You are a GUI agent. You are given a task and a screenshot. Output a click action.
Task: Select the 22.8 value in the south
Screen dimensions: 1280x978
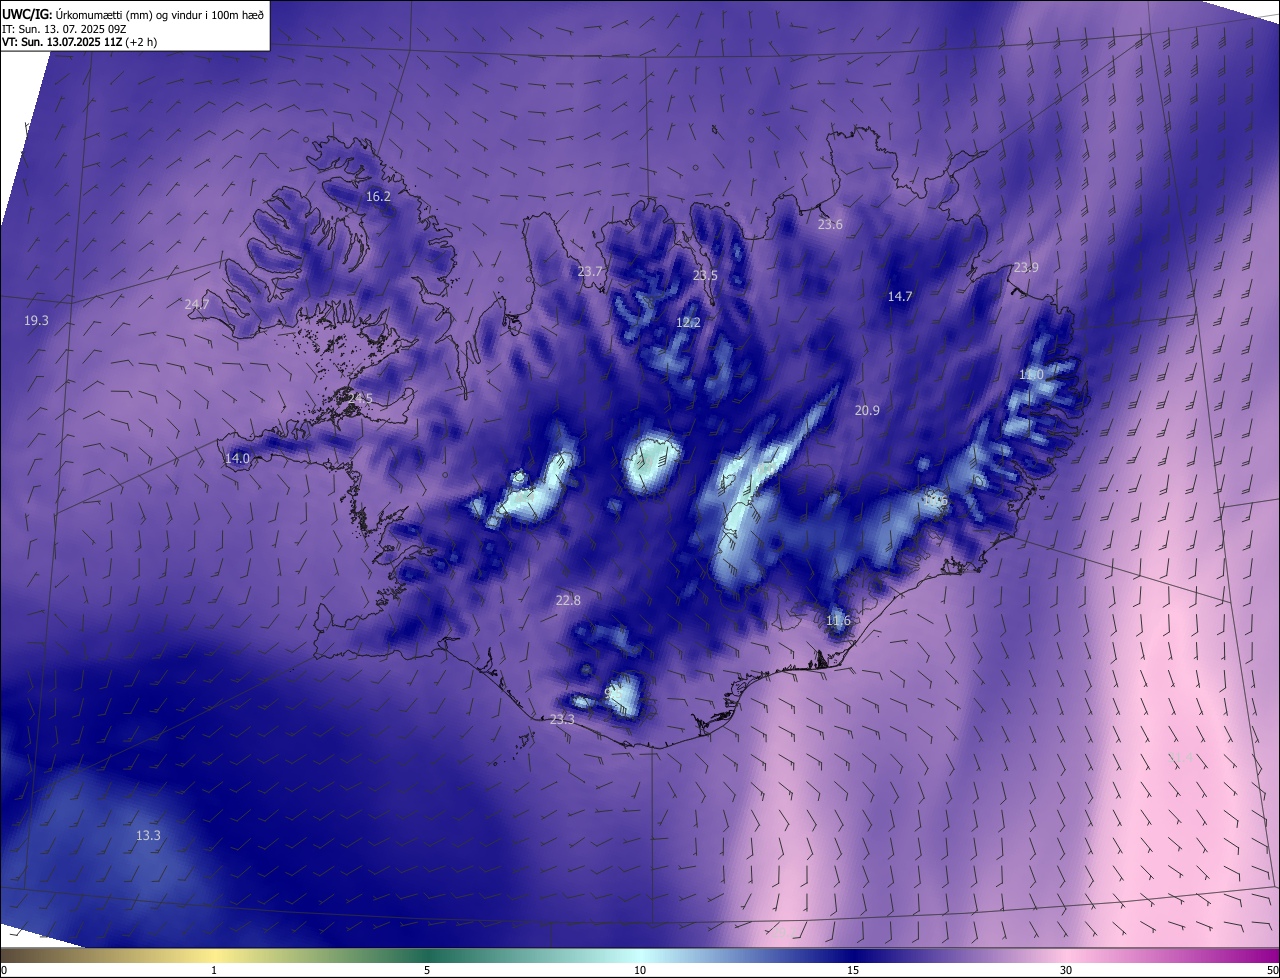pos(568,600)
